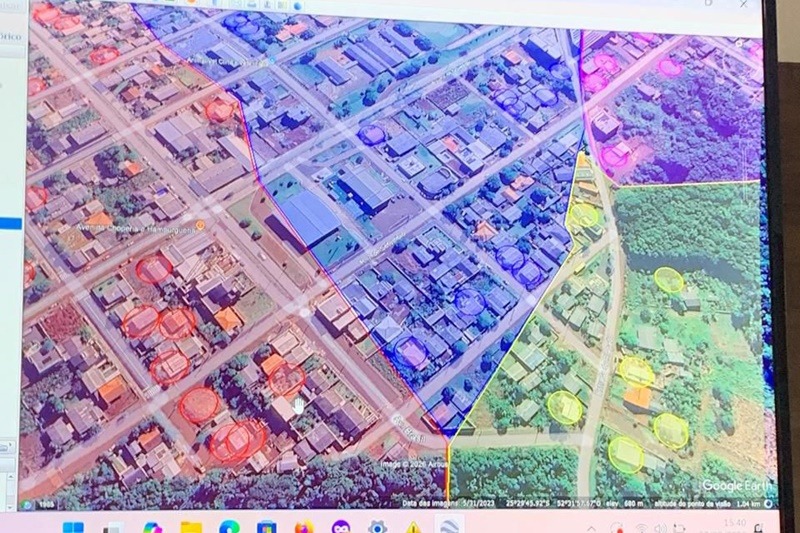Open the Windows Start menu
Image resolution: width=800 pixels, height=533 pixels.
pyautogui.click(x=73, y=527)
